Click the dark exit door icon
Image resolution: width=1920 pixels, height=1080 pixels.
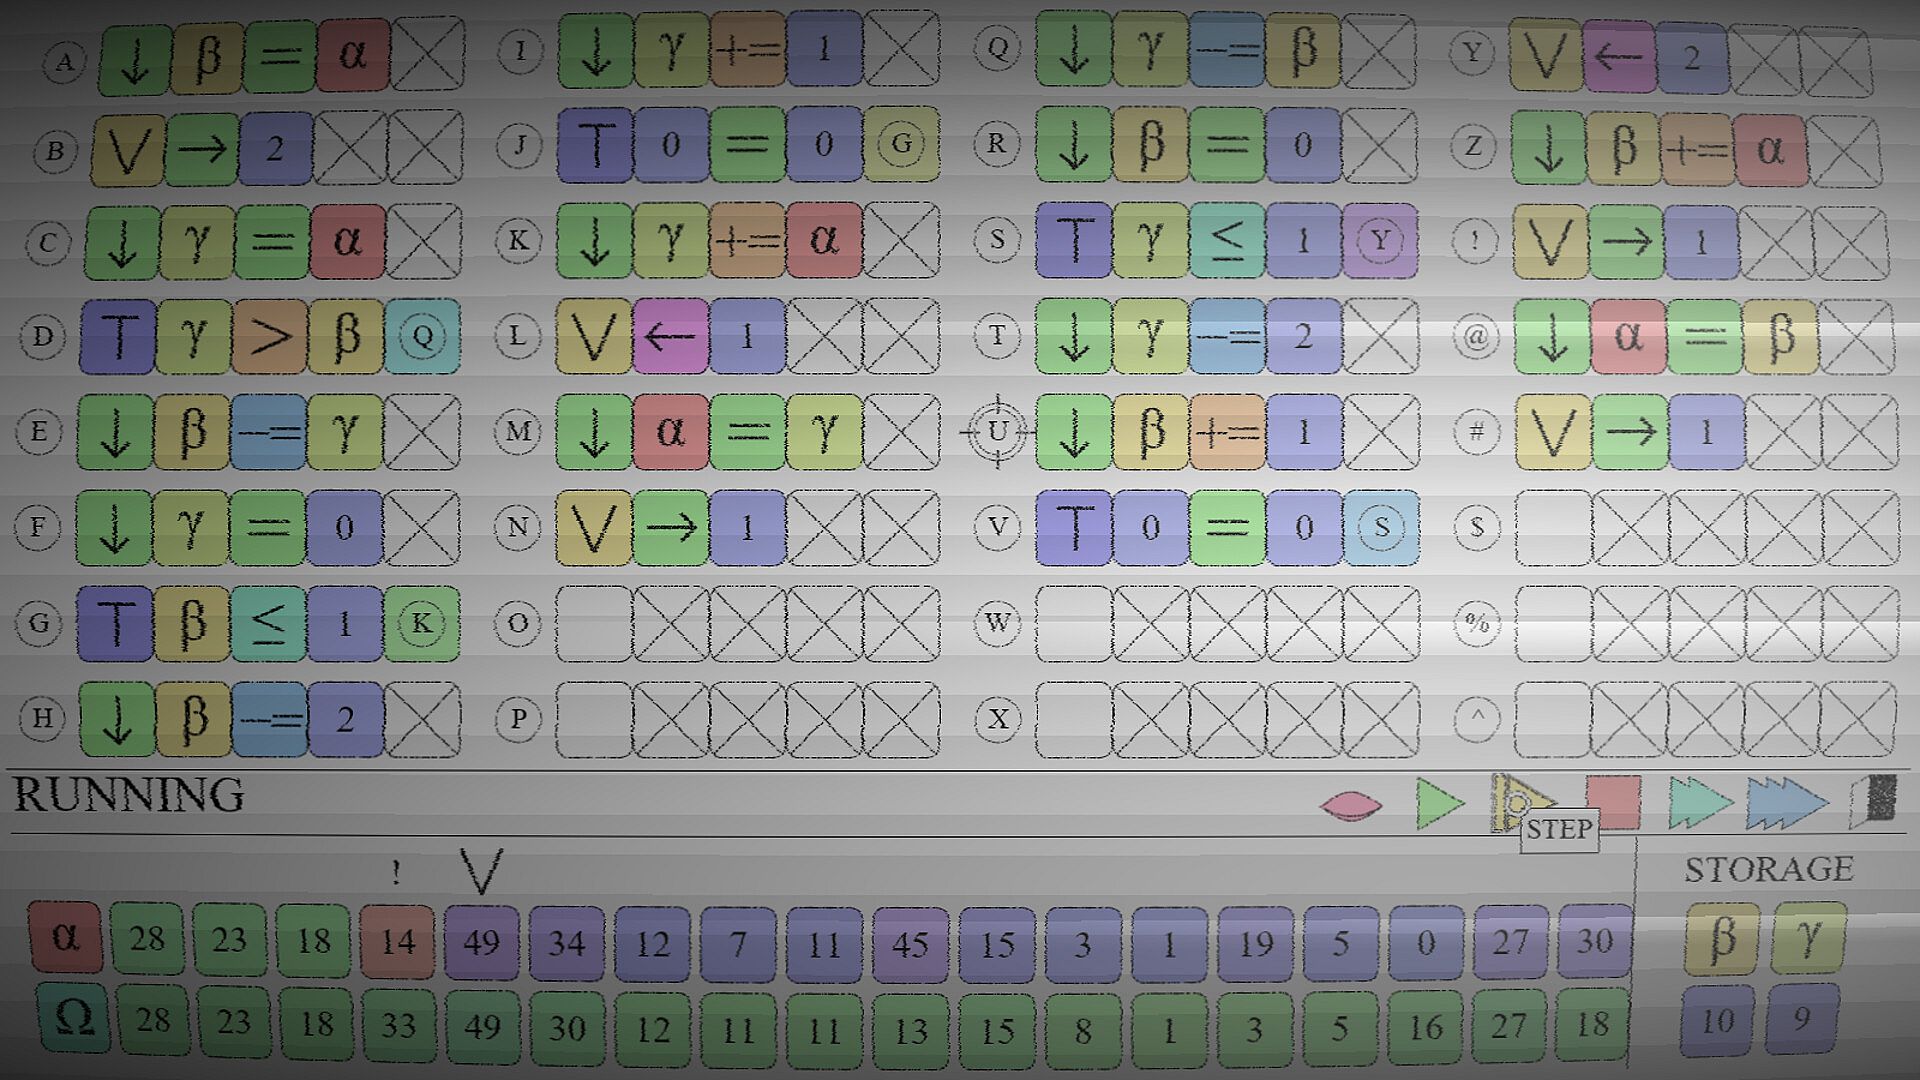[x=1875, y=801]
